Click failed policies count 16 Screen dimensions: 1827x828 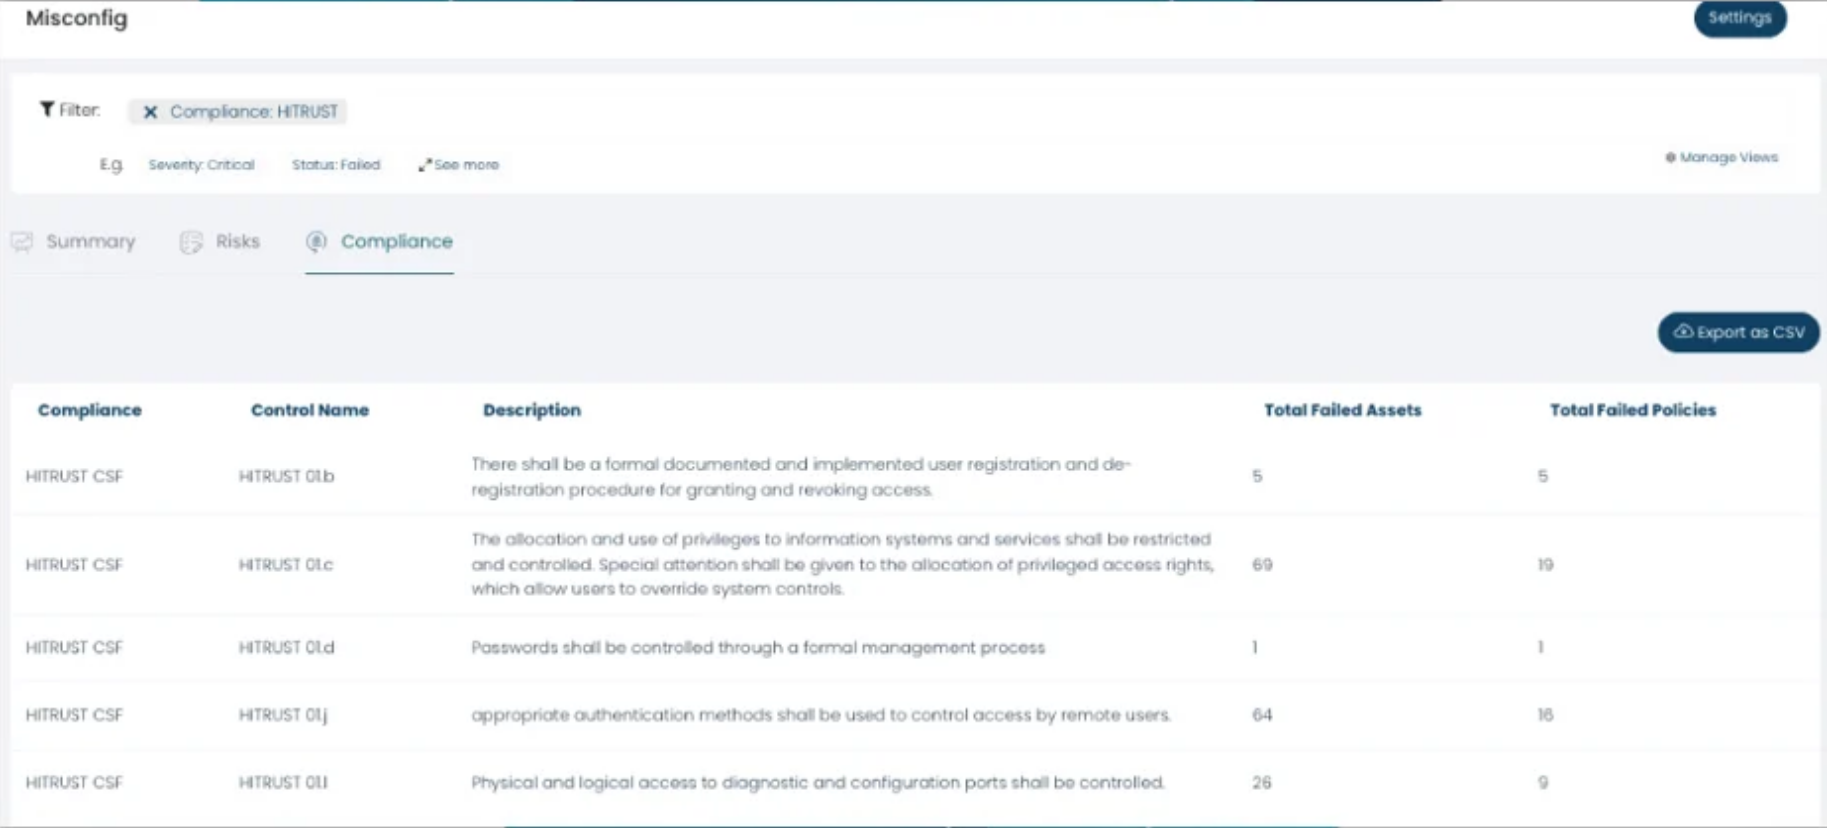pos(1545,715)
